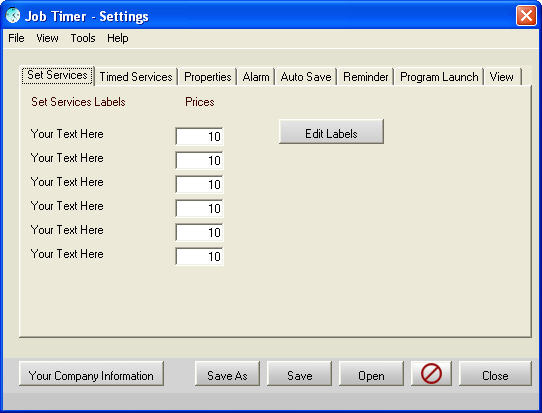542x413 pixels.
Task: Switch to the Timed Services tab
Action: click(x=136, y=77)
